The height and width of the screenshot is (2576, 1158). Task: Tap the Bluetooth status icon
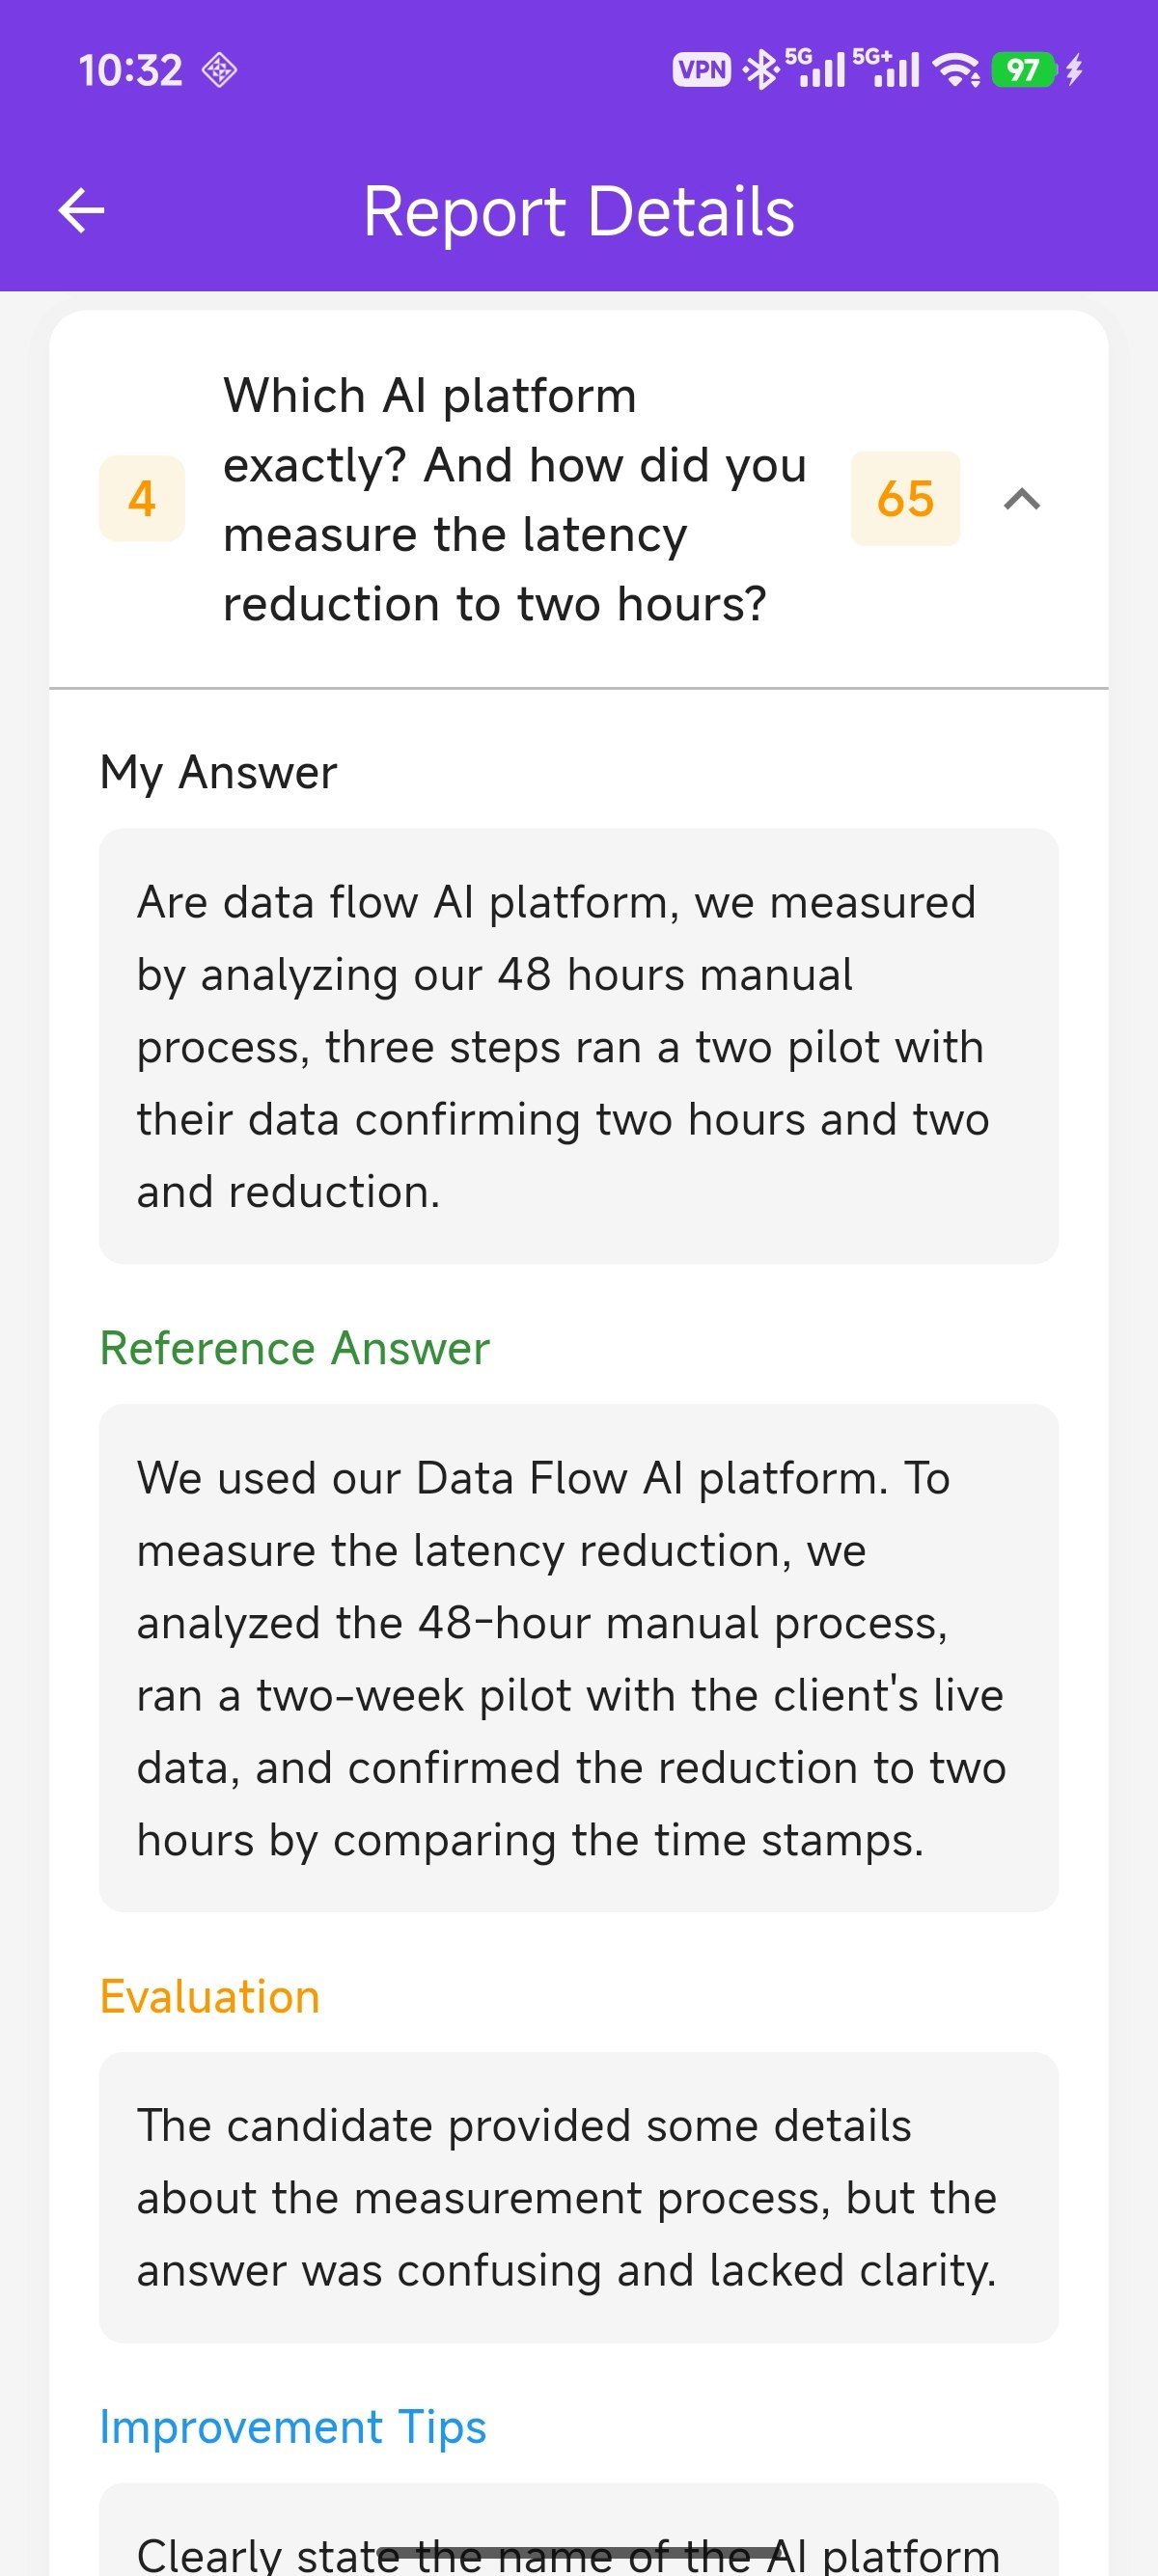pyautogui.click(x=762, y=70)
